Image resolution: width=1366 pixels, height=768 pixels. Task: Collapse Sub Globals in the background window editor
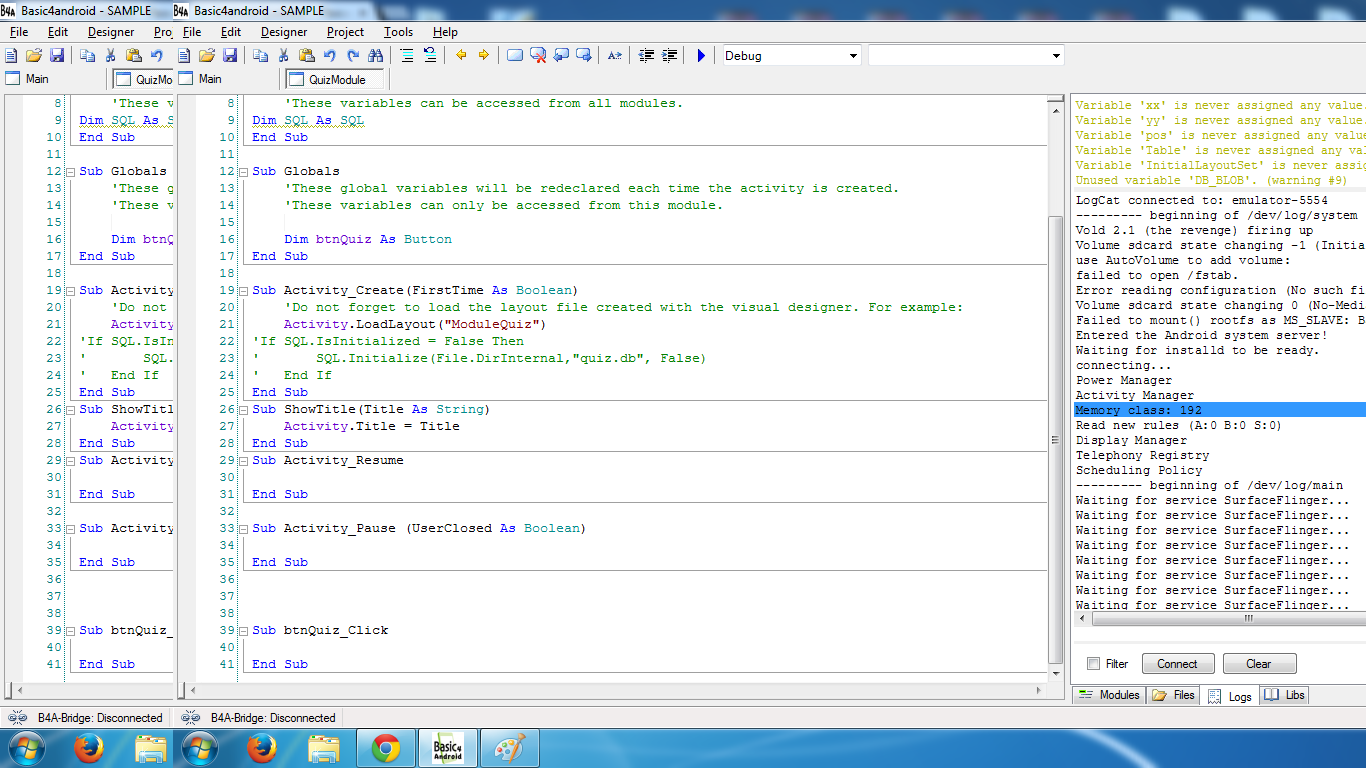(69, 171)
